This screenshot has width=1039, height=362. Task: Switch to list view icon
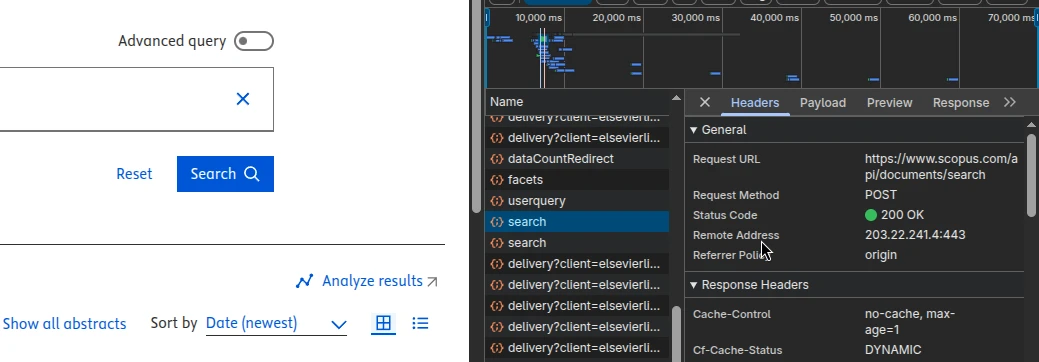point(420,323)
